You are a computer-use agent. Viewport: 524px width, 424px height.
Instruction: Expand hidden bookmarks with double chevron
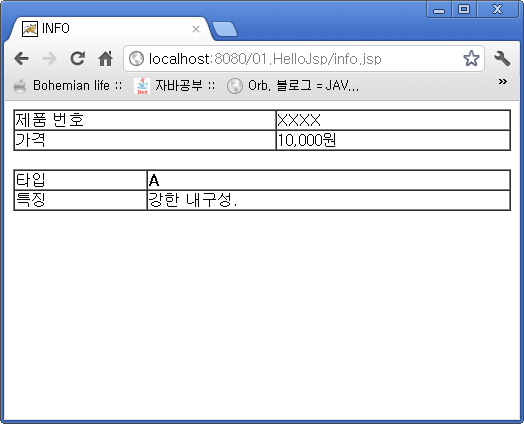503,82
